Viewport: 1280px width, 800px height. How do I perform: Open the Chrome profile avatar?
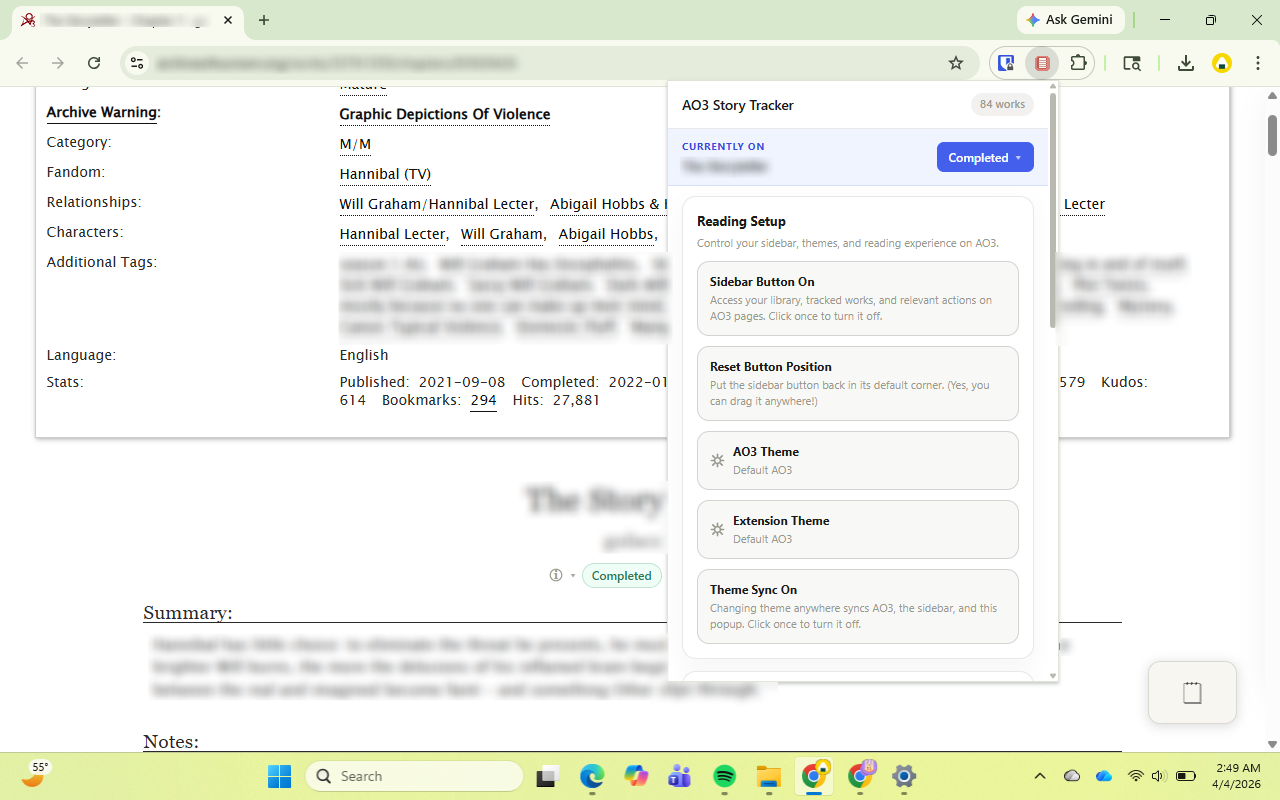tap(1222, 63)
